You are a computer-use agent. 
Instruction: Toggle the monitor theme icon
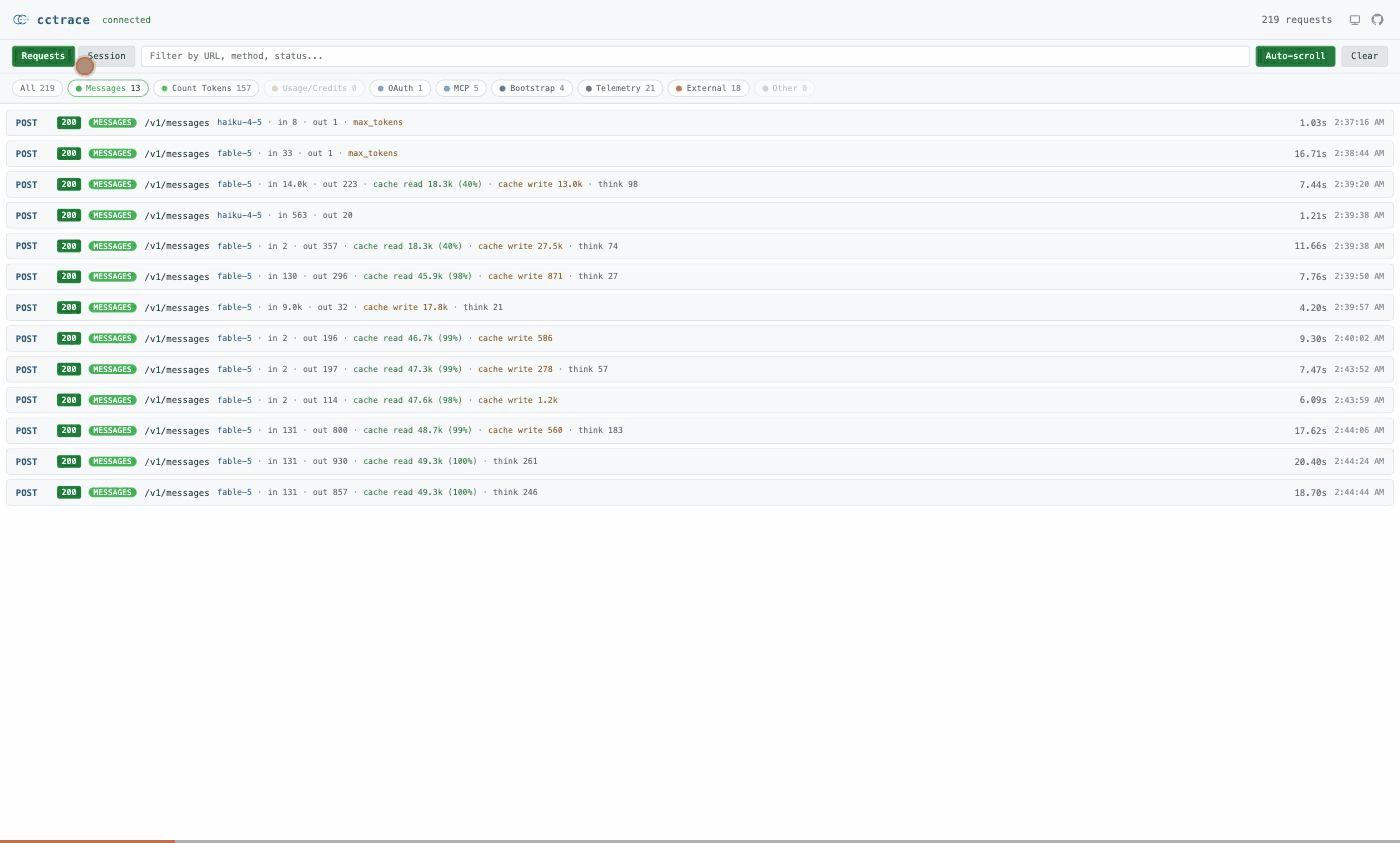coord(1355,20)
